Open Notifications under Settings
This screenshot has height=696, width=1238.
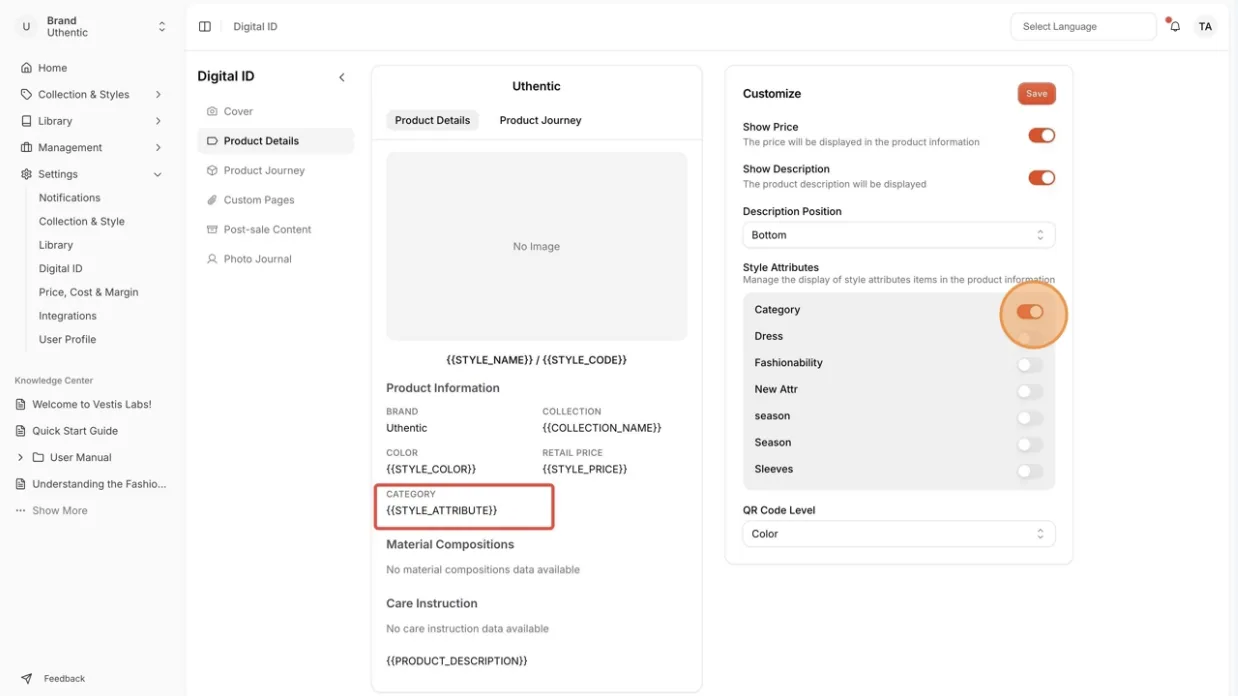tap(70, 198)
